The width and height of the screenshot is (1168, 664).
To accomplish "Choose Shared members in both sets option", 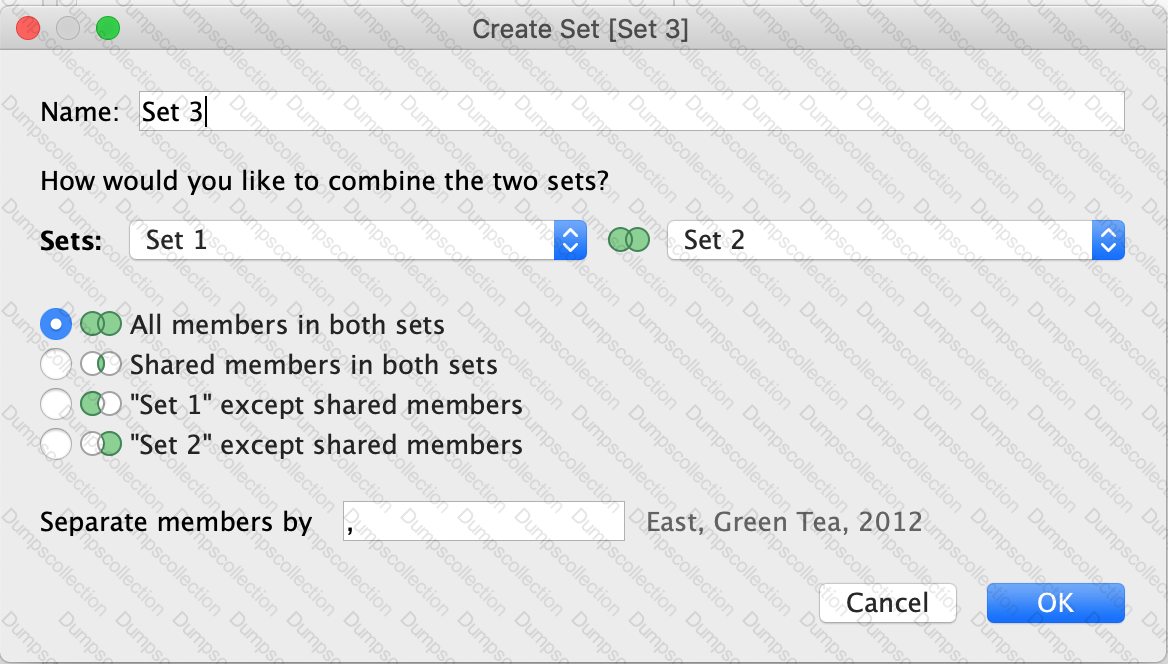I will tap(56, 365).
